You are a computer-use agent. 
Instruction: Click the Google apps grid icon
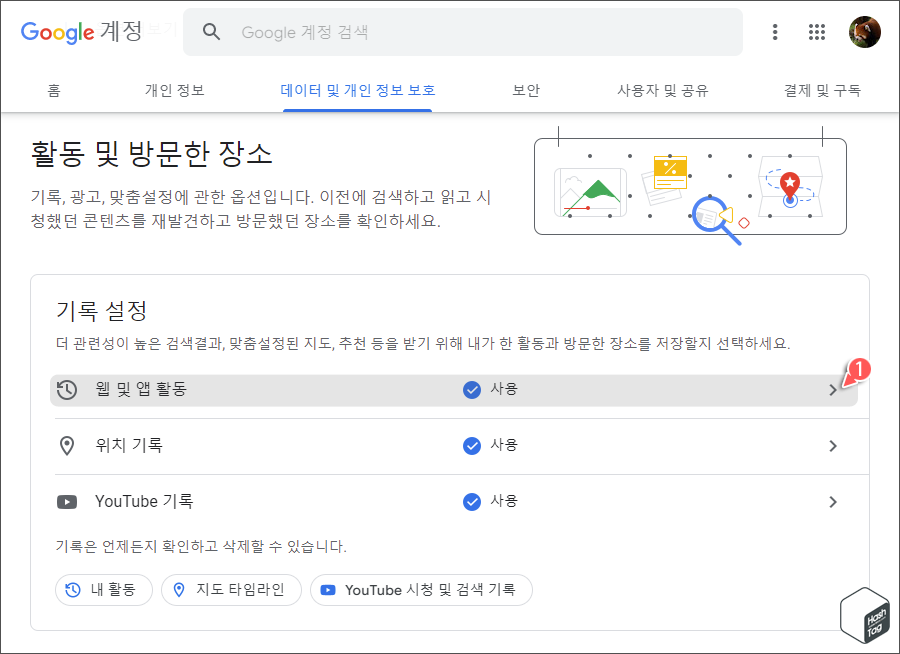coord(817,31)
